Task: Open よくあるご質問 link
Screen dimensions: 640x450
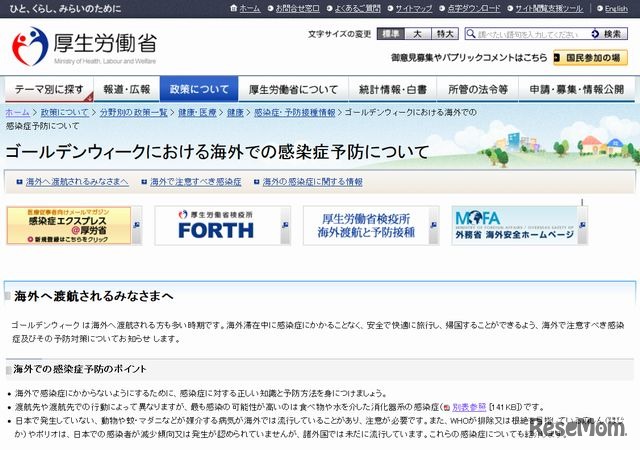Action: pyautogui.click(x=358, y=8)
